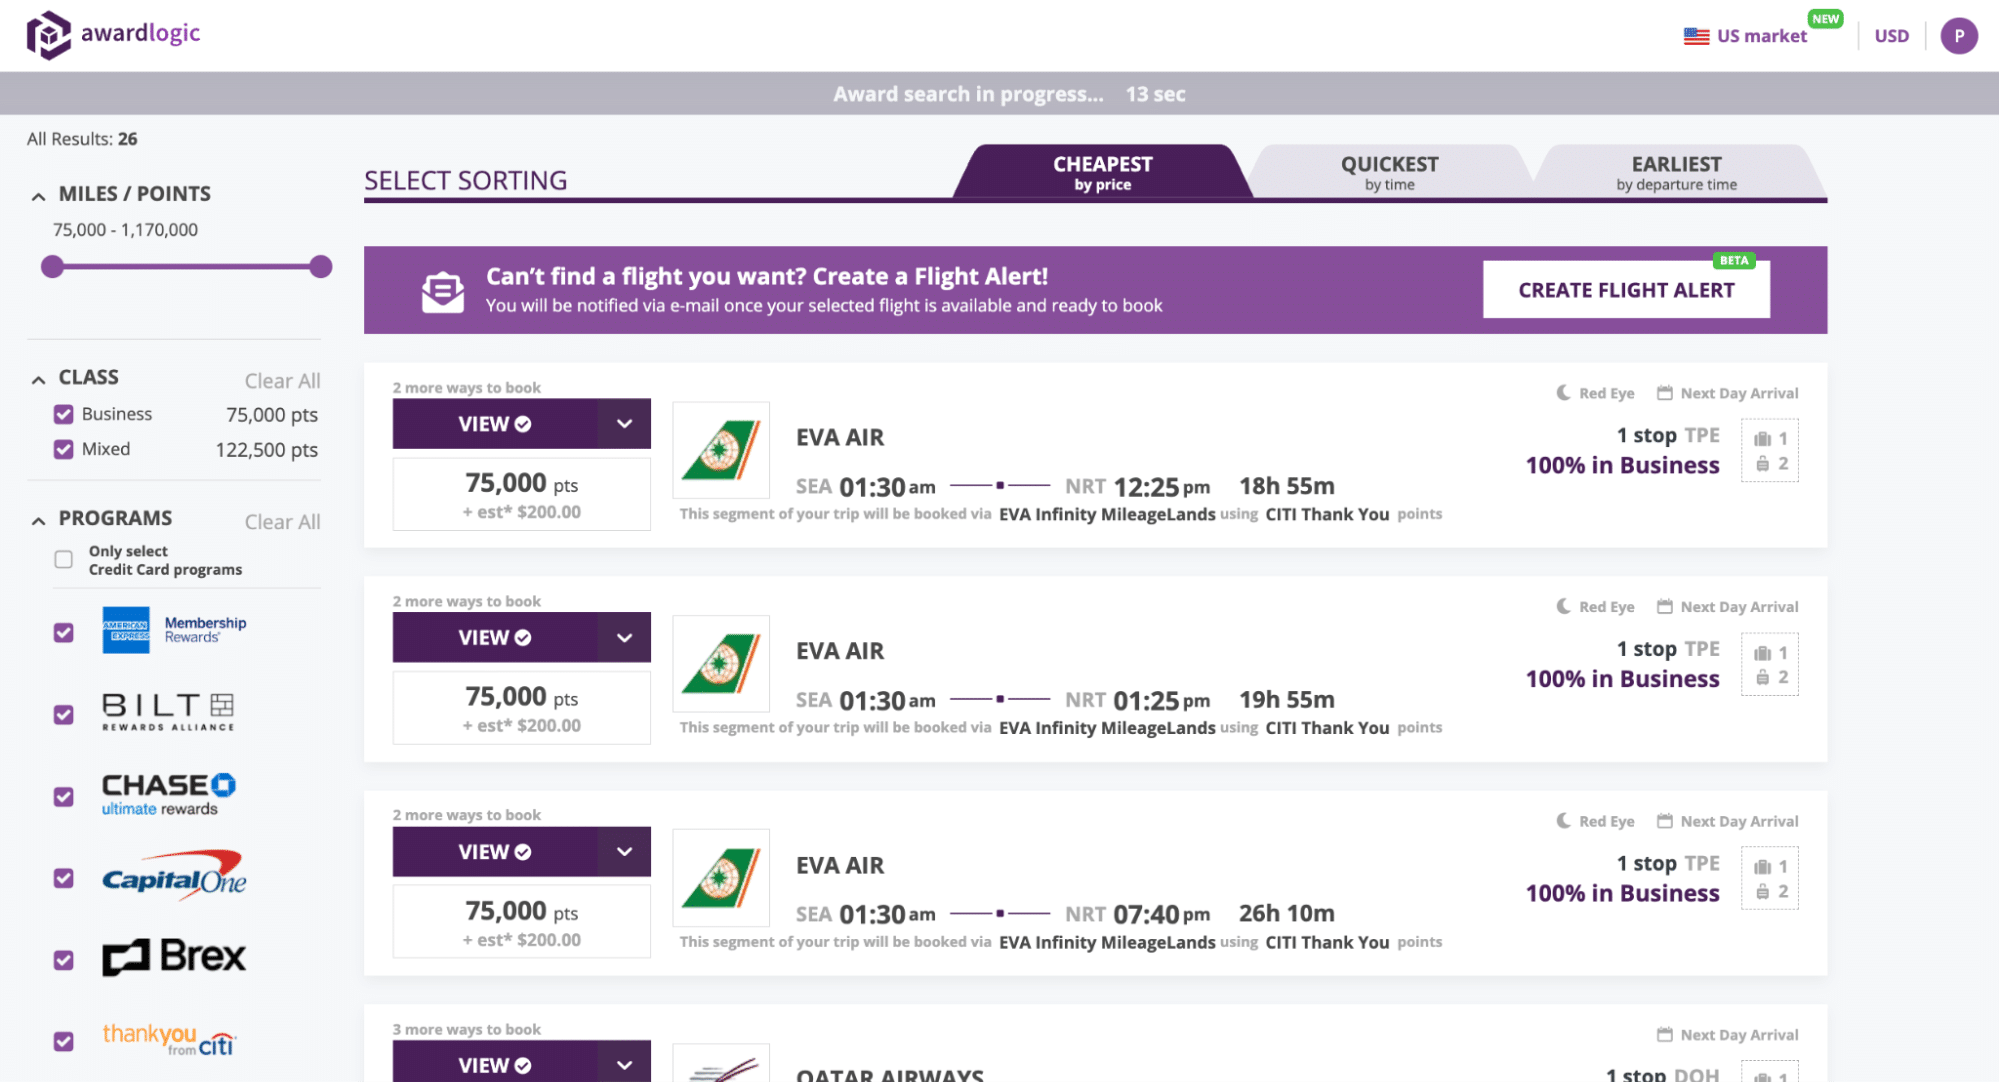Click the awardlogic logo icon
Viewport: 1999px width, 1083px height.
point(48,35)
